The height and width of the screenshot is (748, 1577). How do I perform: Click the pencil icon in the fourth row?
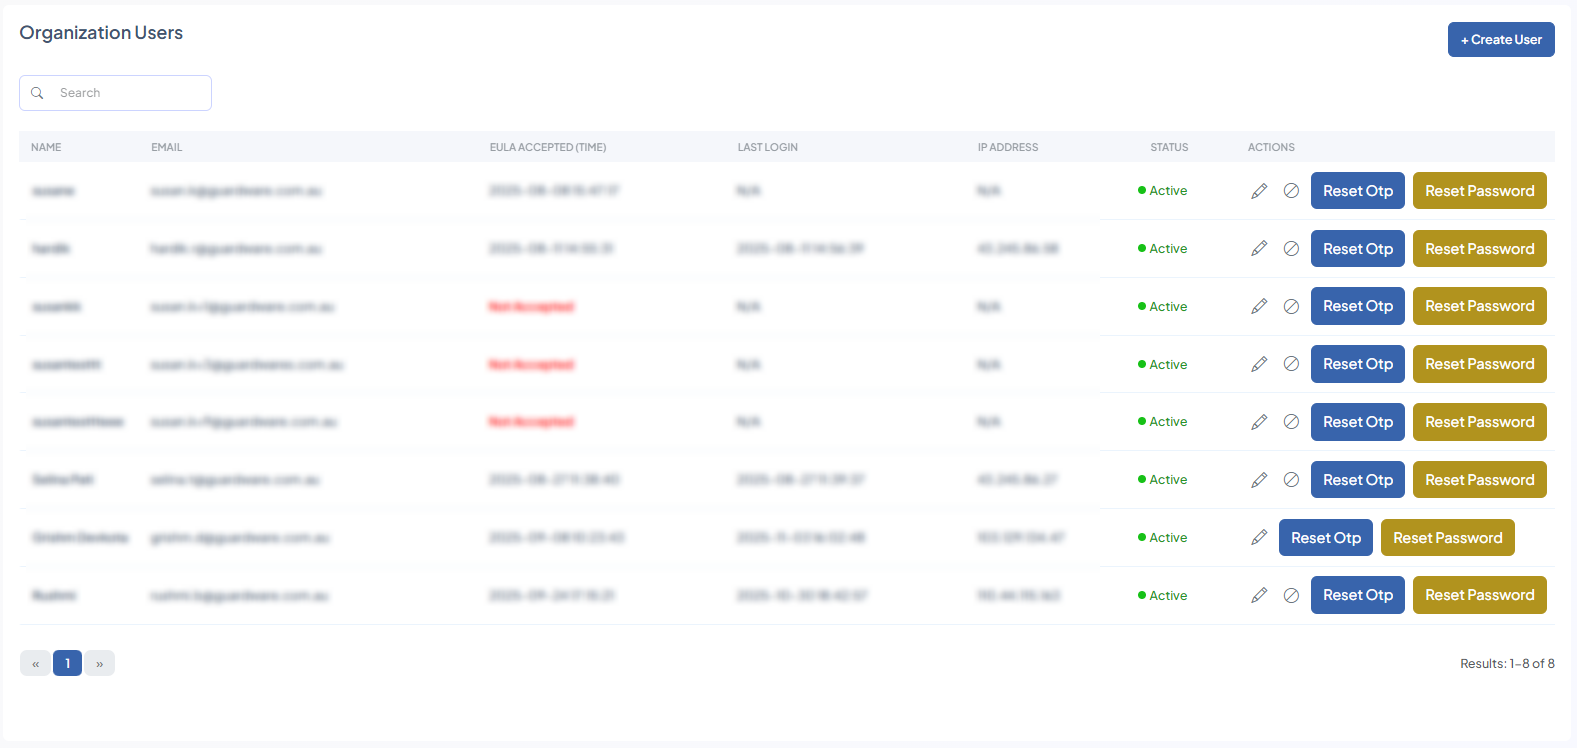(x=1259, y=365)
